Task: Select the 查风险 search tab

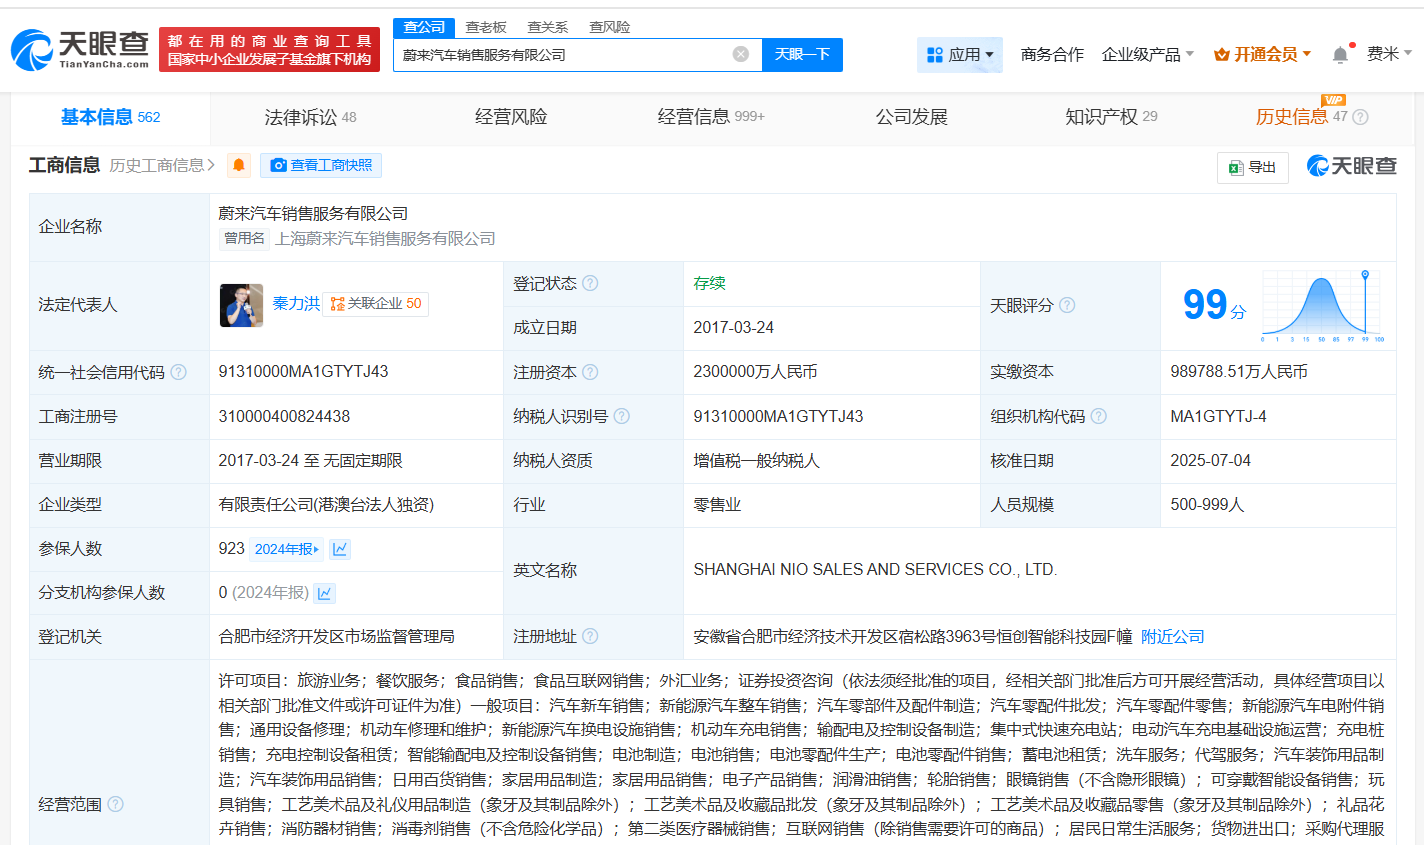Action: pos(609,27)
